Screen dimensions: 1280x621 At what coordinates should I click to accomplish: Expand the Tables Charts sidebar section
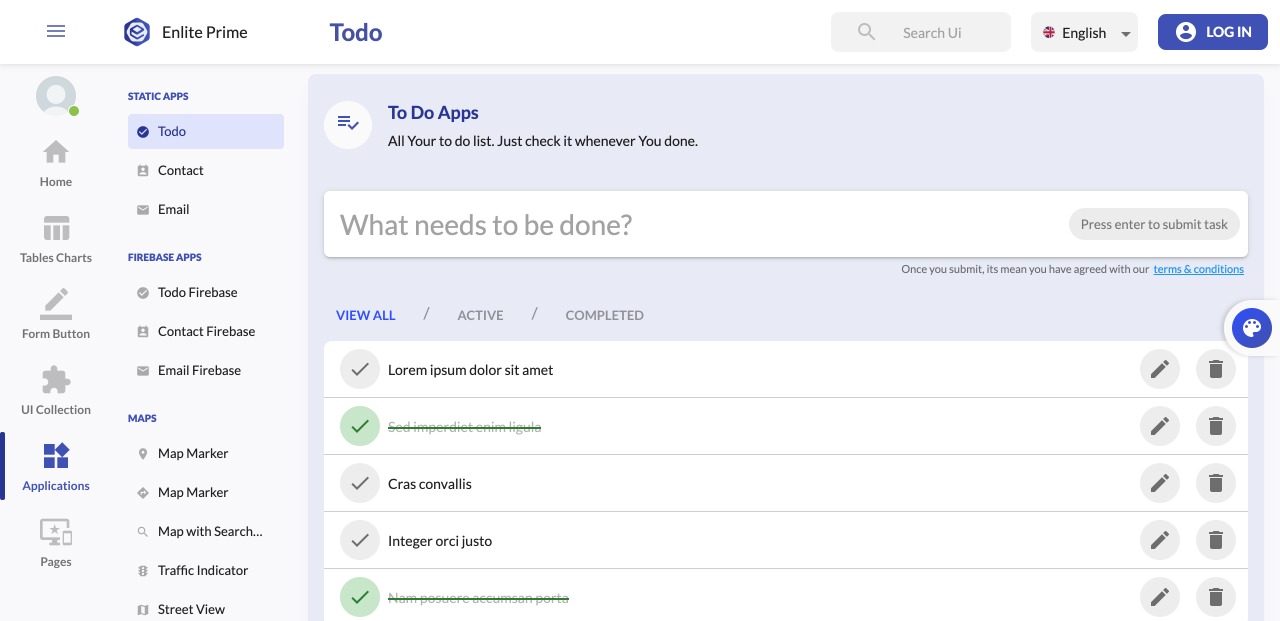56,229
